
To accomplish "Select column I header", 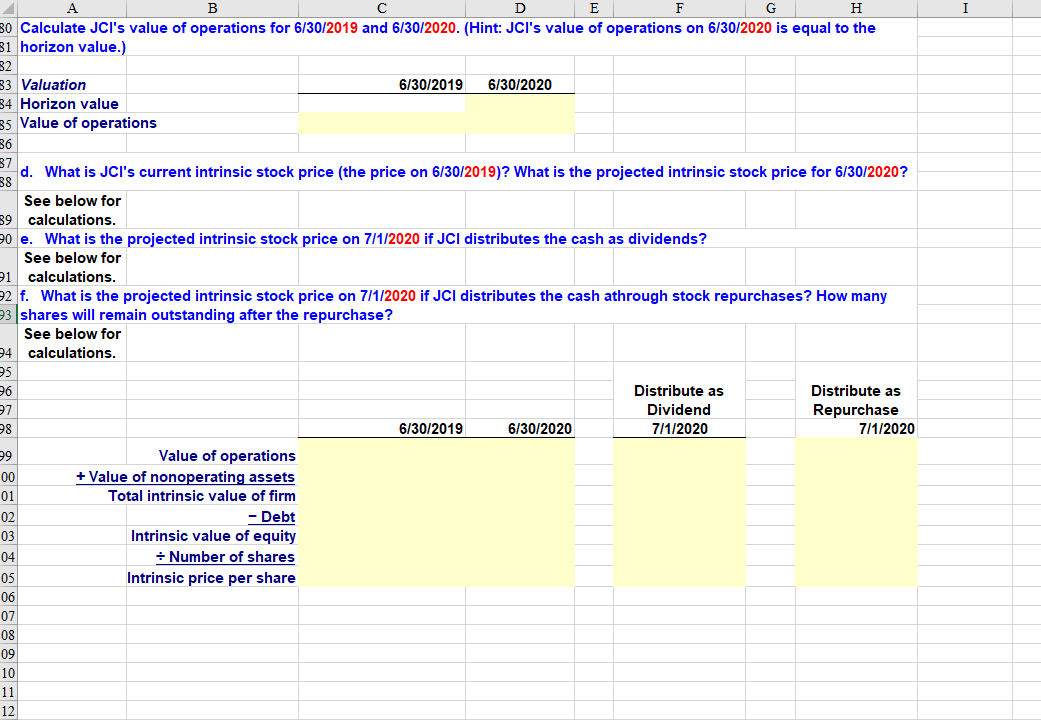I will (x=965, y=8).
